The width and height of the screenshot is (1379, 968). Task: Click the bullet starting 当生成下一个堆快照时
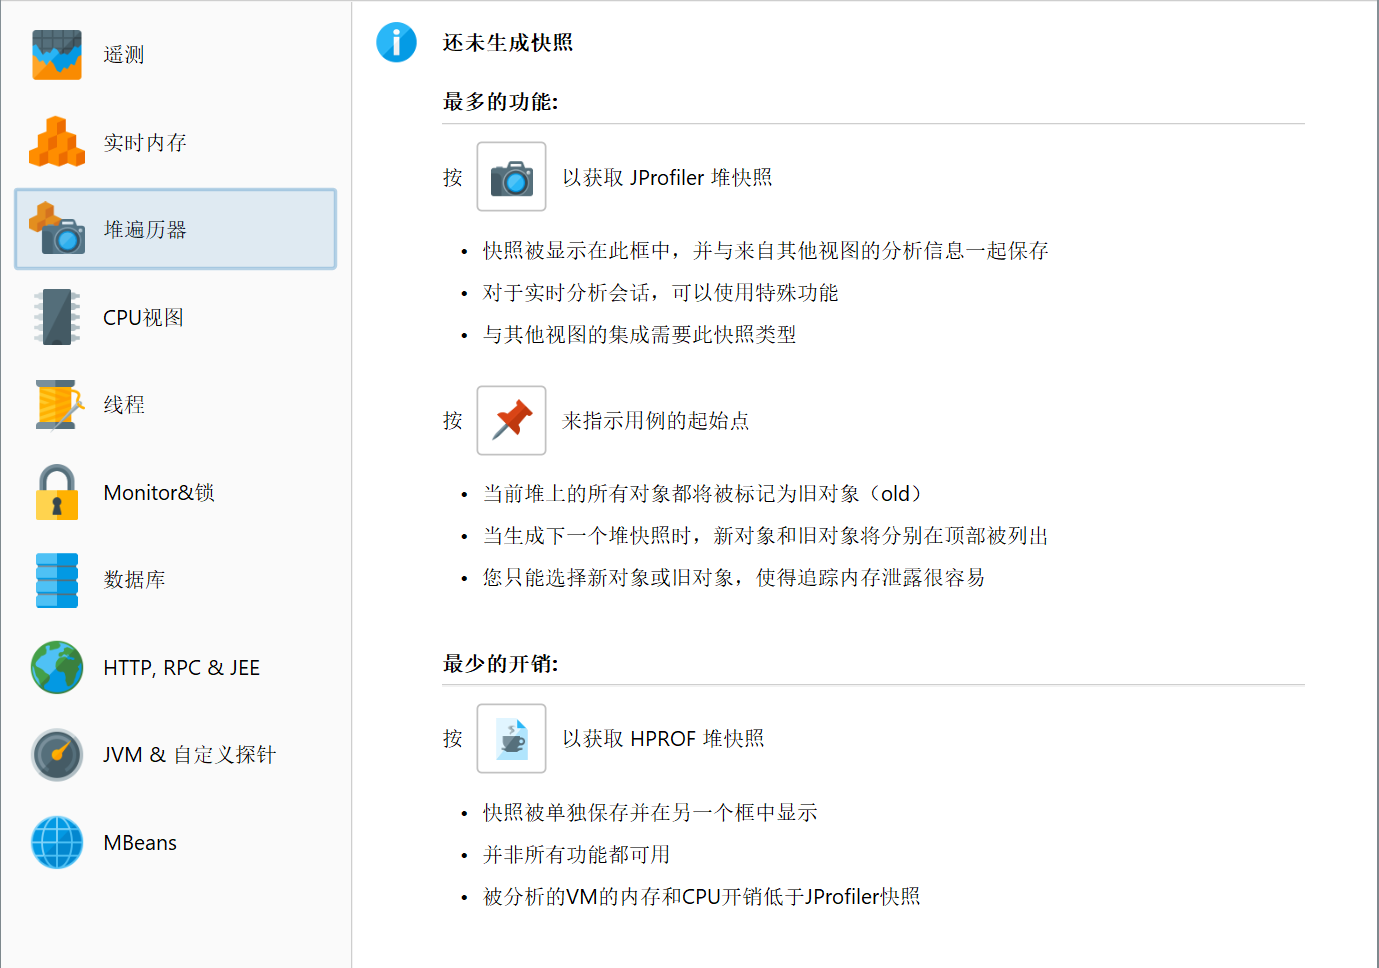coord(766,535)
